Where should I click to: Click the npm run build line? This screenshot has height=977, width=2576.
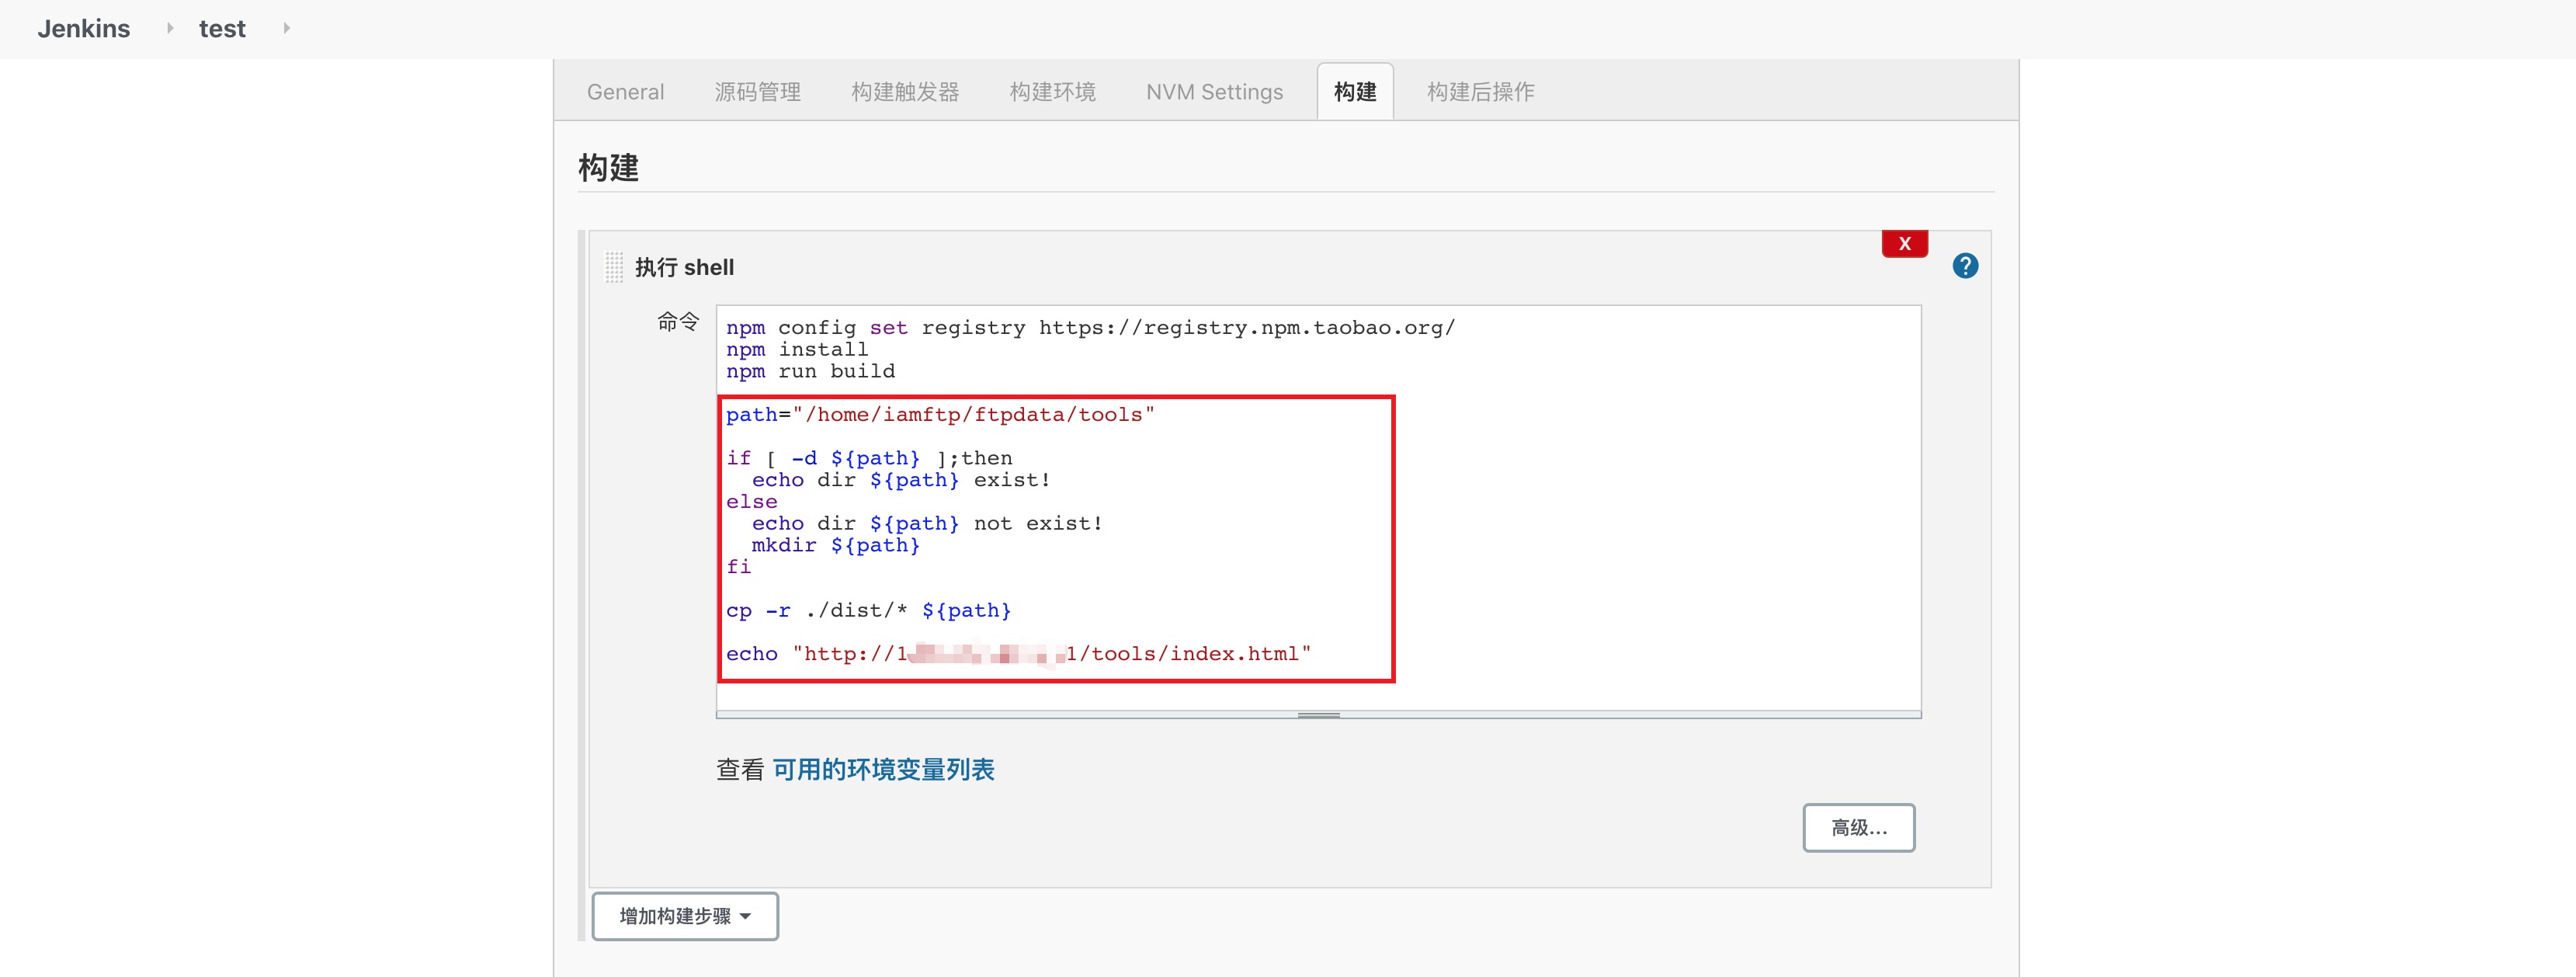tap(810, 371)
